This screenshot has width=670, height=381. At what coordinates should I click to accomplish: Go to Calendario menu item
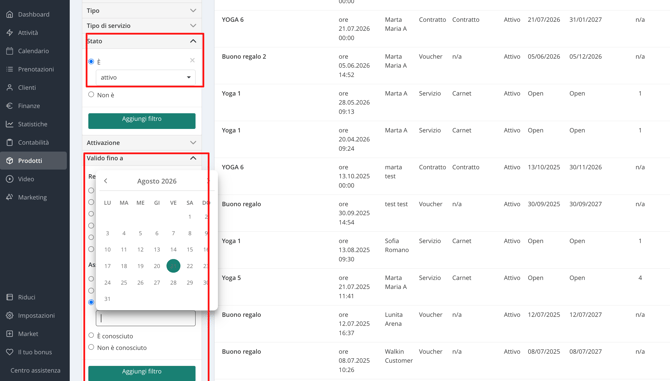tap(33, 51)
